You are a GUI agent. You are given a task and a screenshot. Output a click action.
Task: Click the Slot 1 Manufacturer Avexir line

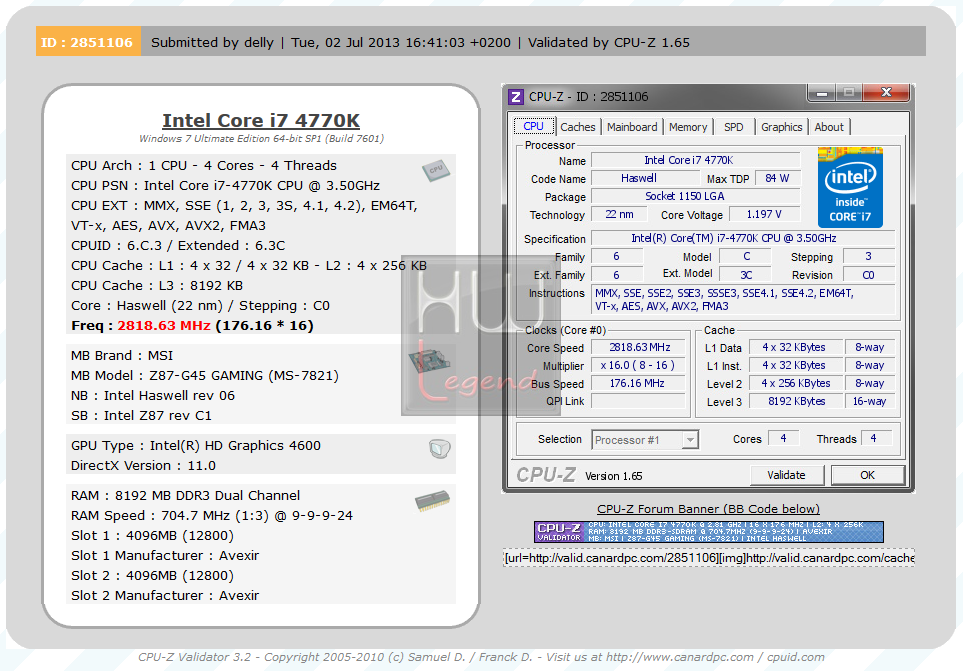(x=165, y=556)
